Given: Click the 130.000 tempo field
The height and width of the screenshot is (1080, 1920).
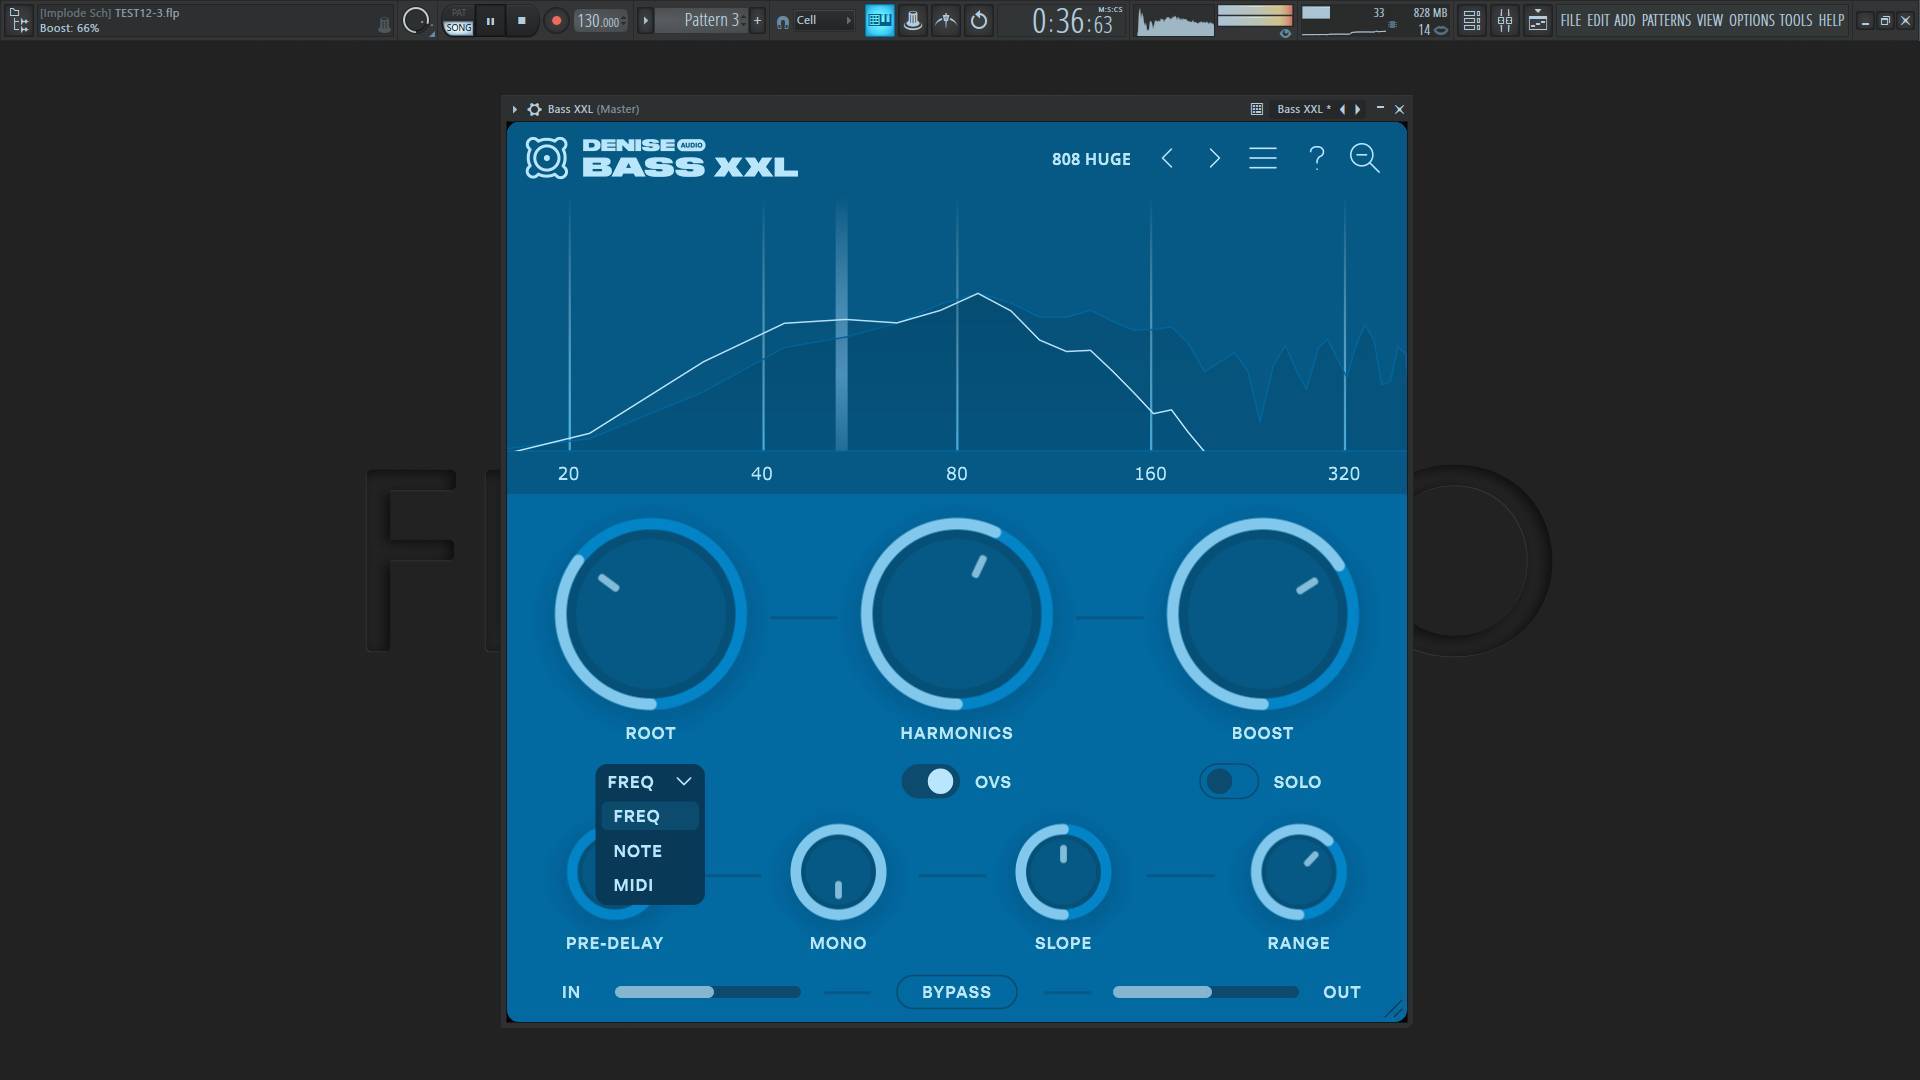Looking at the screenshot, I should pyautogui.click(x=601, y=20).
